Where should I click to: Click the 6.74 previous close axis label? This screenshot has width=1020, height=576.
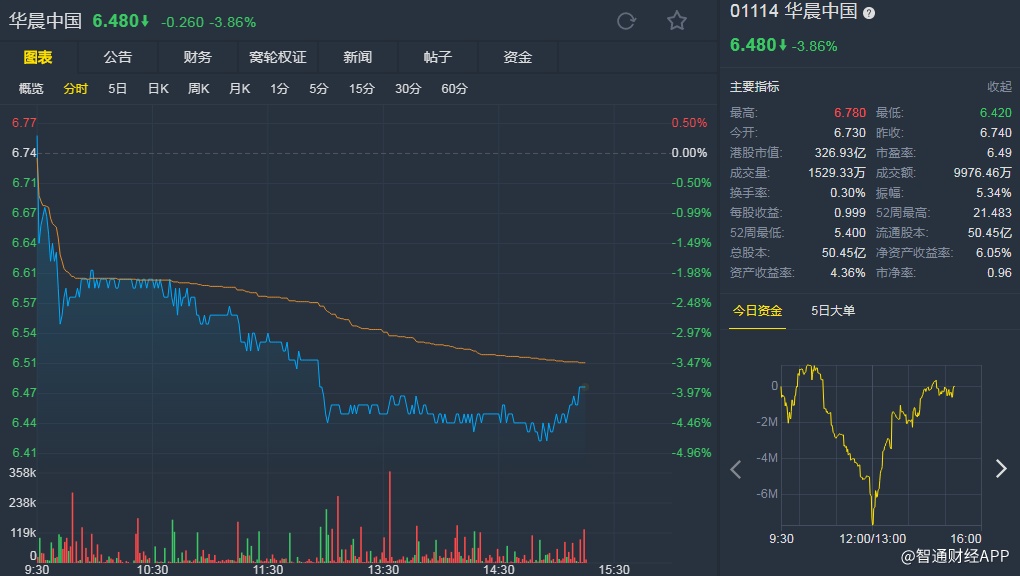point(24,153)
